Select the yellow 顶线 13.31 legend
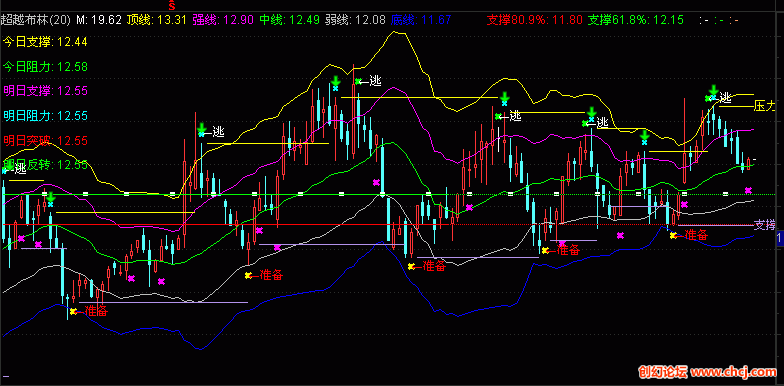Image resolution: width=784 pixels, height=386 pixels. [x=156, y=20]
